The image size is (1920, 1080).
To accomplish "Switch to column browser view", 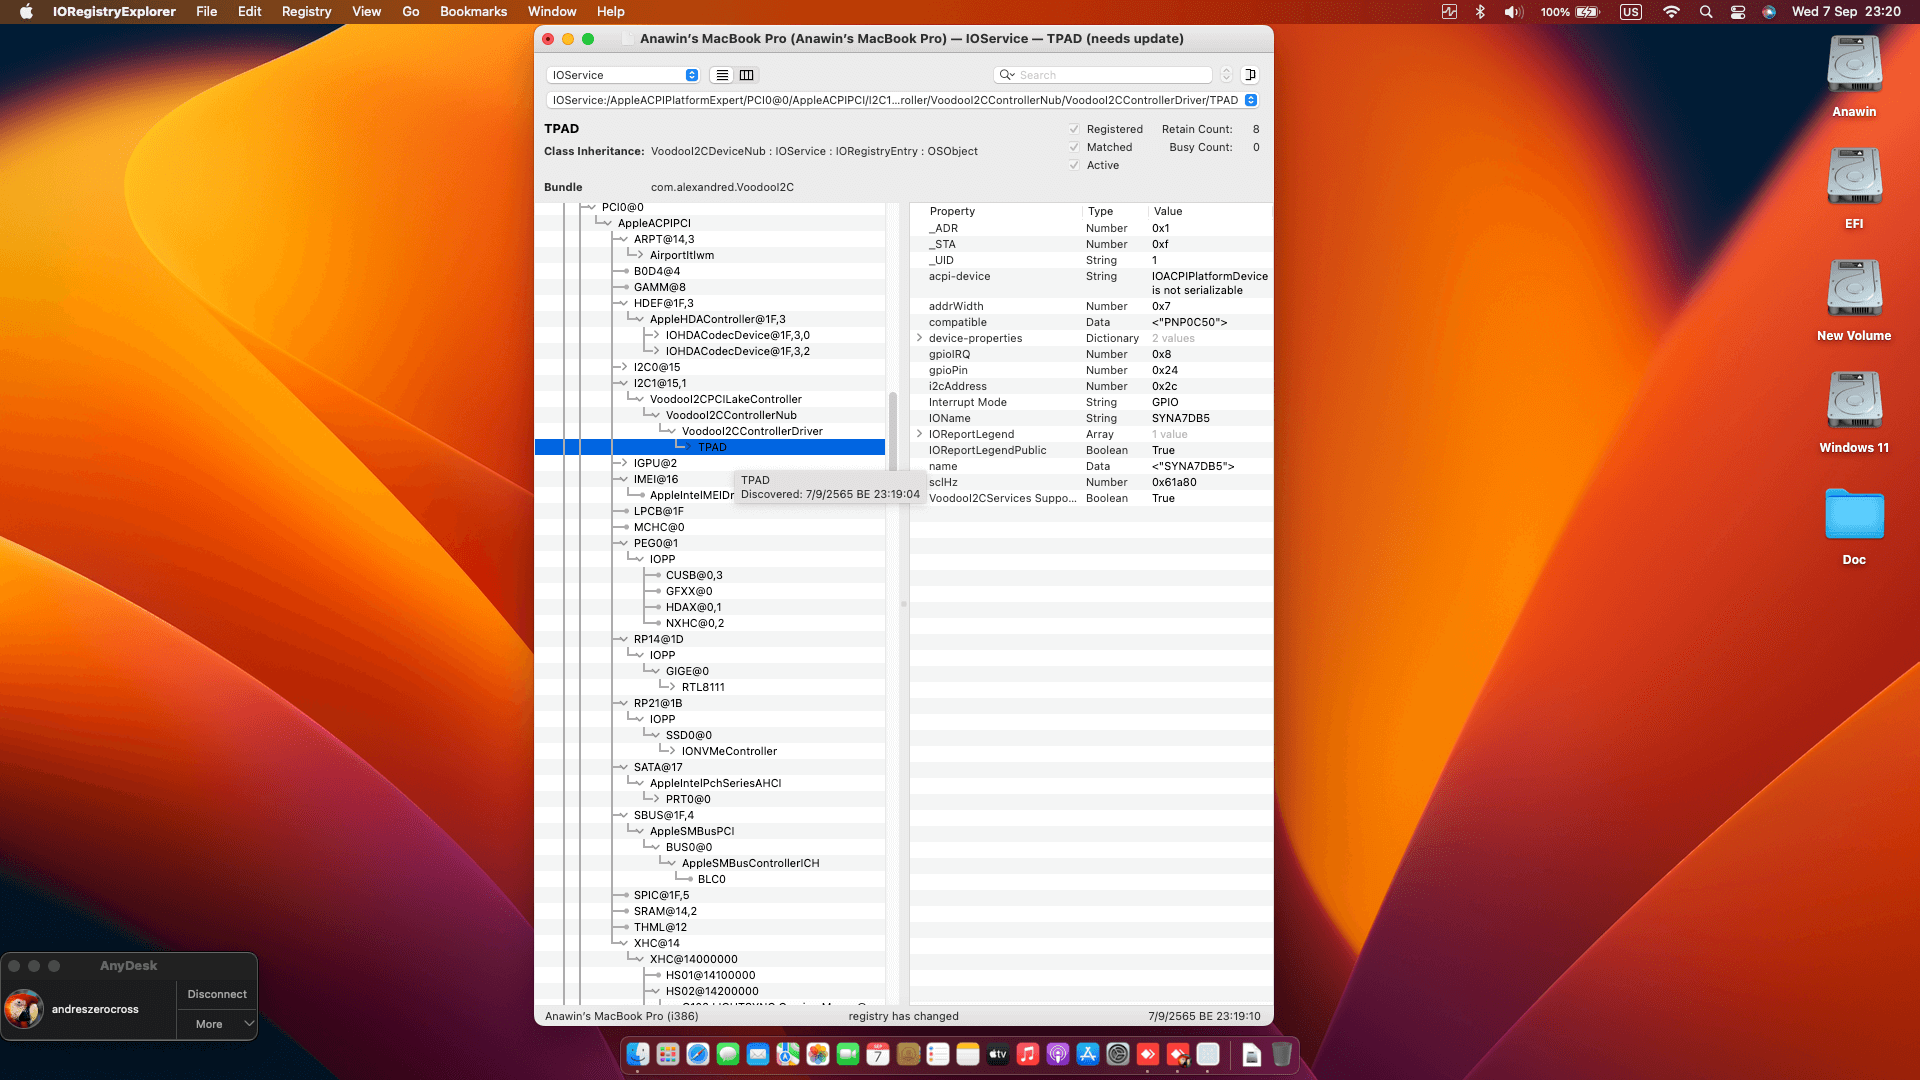I will point(747,75).
